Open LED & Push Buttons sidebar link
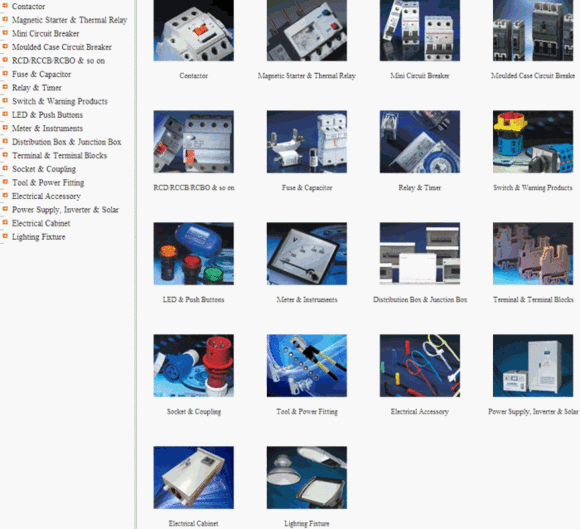 pyautogui.click(x=47, y=115)
